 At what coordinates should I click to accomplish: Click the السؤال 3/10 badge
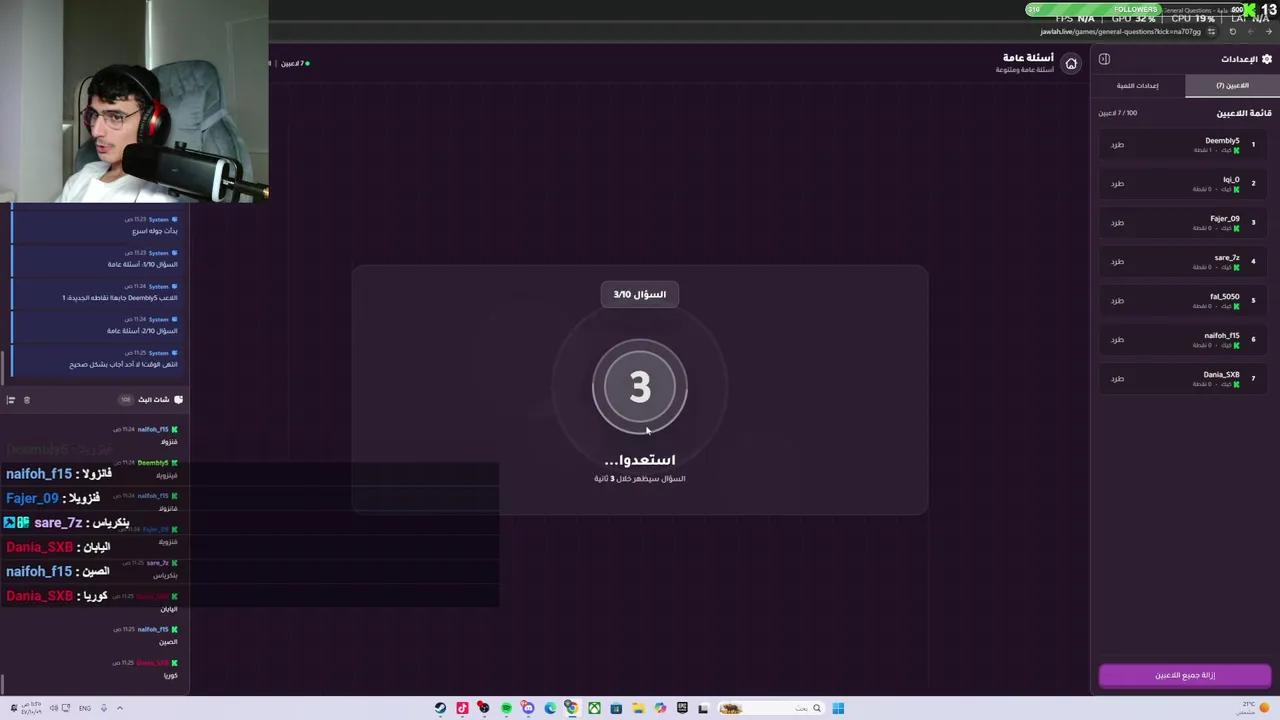[x=640, y=295]
